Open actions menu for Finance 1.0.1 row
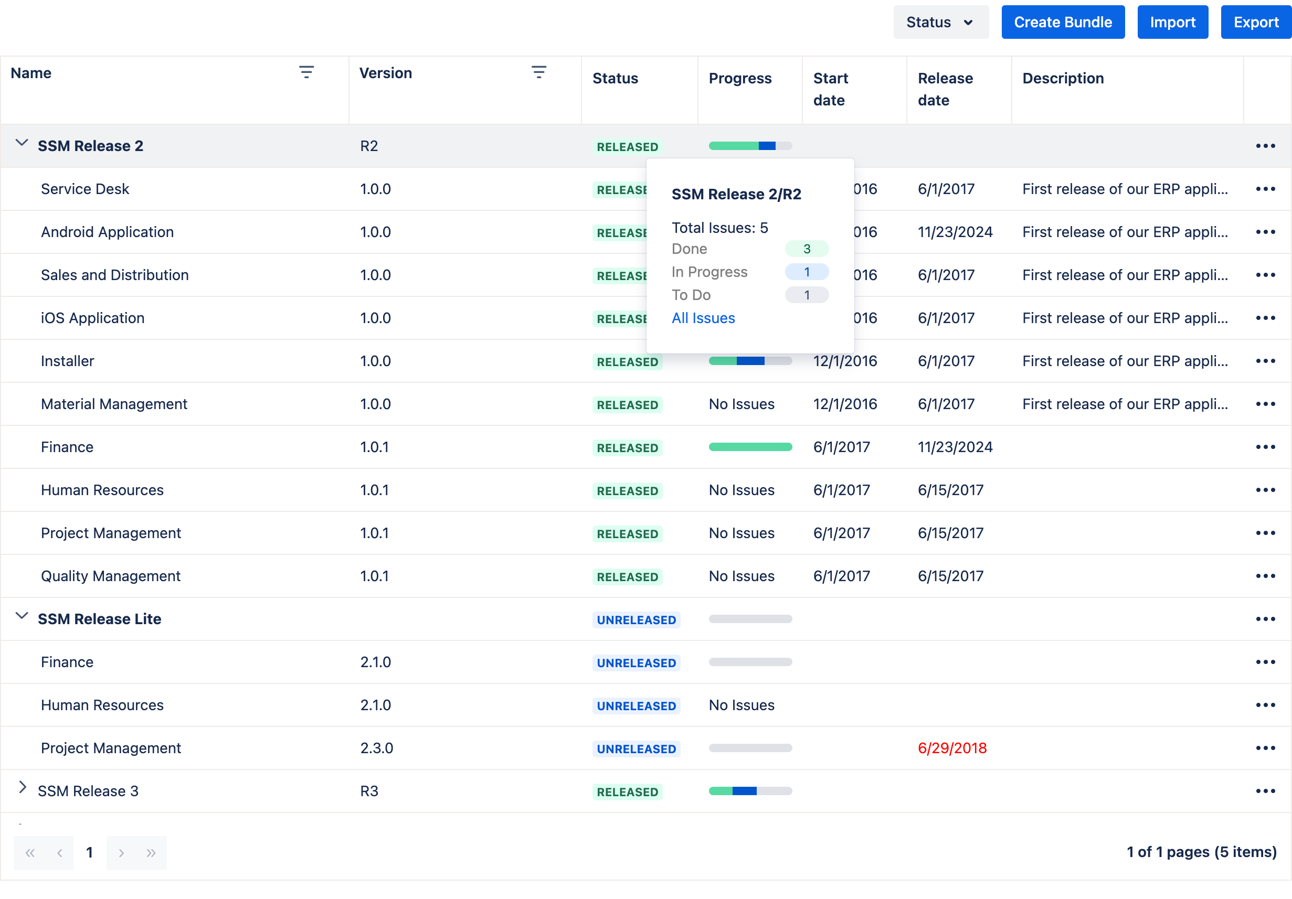The image size is (1292, 899). click(x=1265, y=447)
